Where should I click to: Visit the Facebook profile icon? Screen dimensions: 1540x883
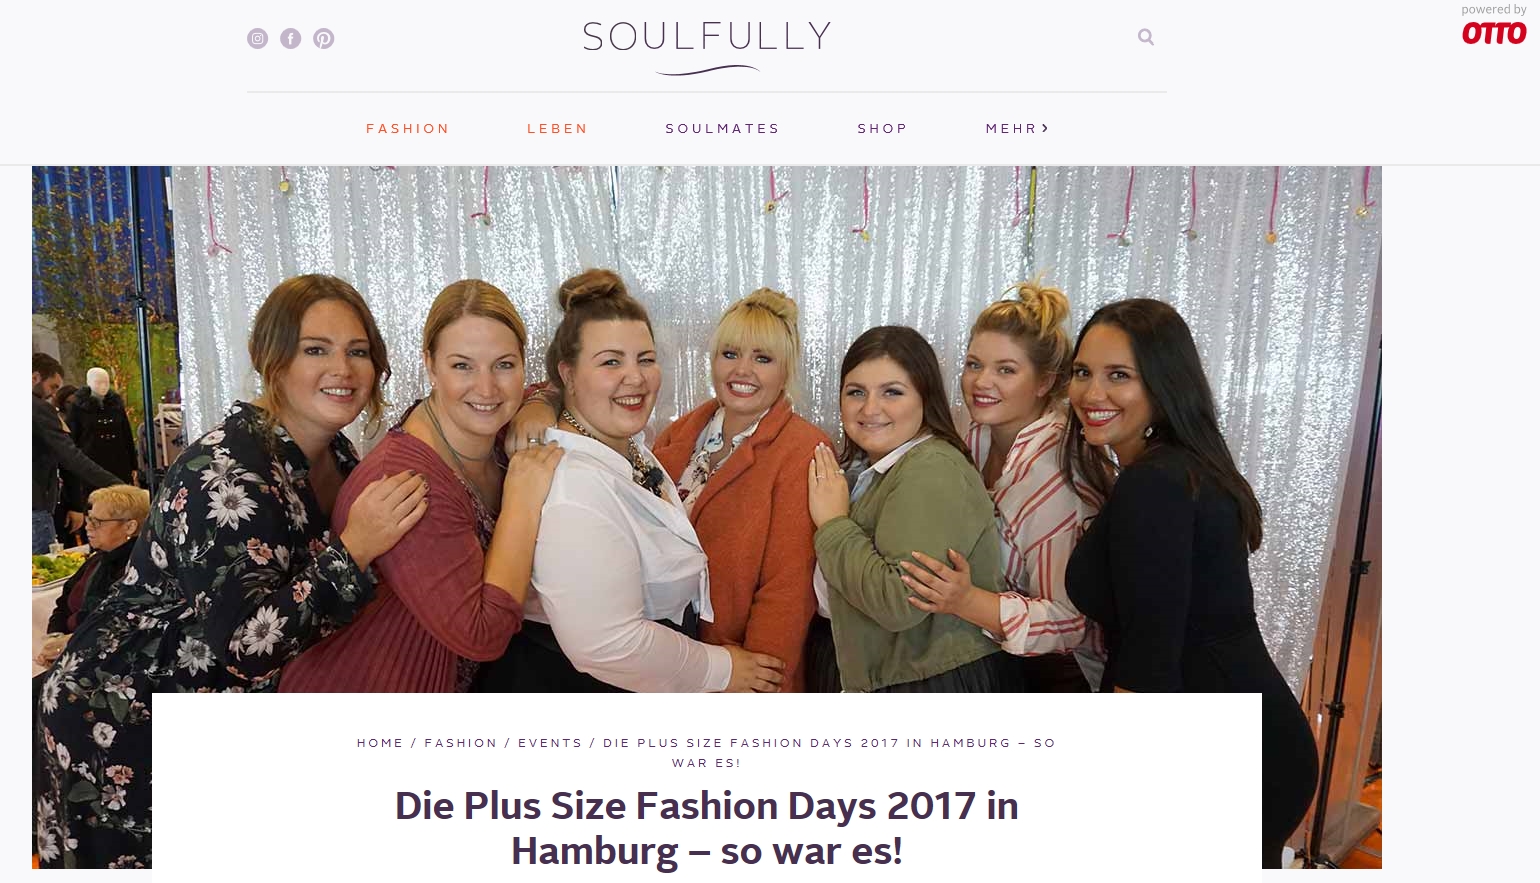click(x=291, y=39)
